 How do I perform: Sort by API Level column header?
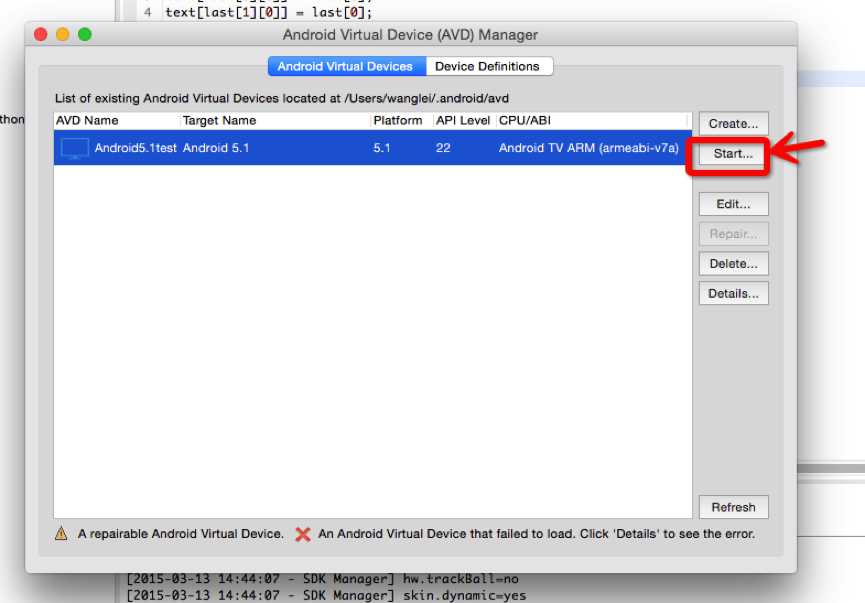[x=462, y=120]
